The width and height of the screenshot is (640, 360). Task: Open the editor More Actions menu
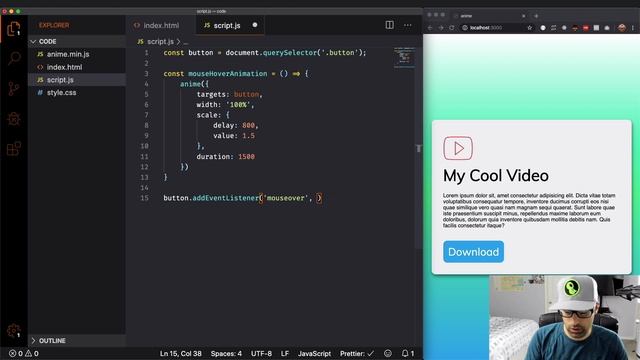coord(407,25)
